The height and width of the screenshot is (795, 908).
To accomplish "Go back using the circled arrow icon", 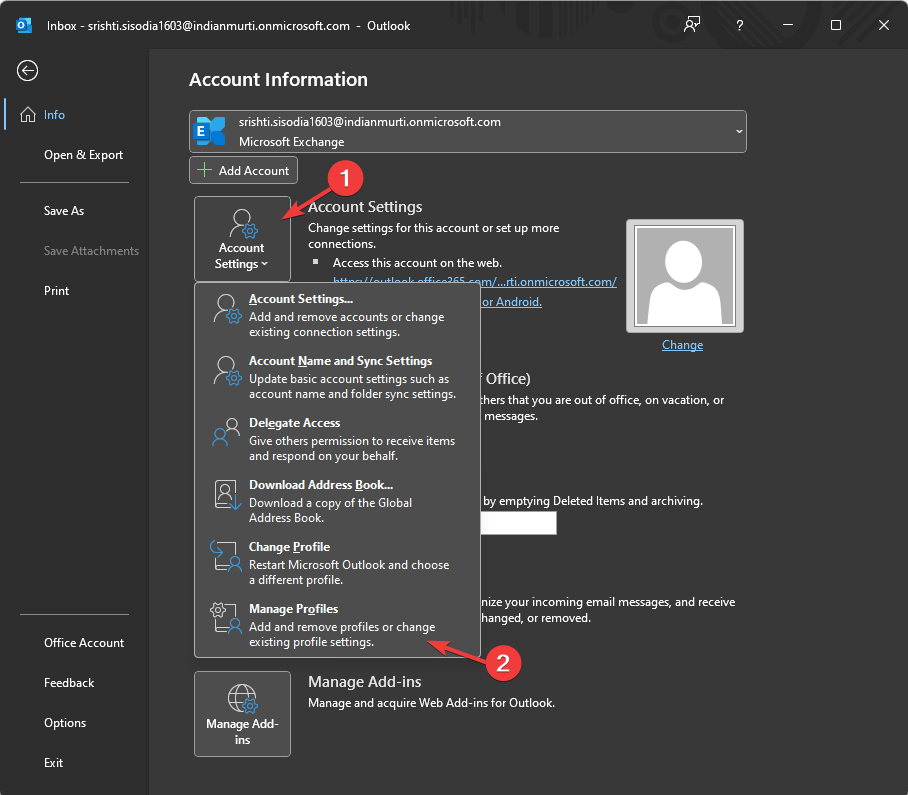I will [x=27, y=71].
